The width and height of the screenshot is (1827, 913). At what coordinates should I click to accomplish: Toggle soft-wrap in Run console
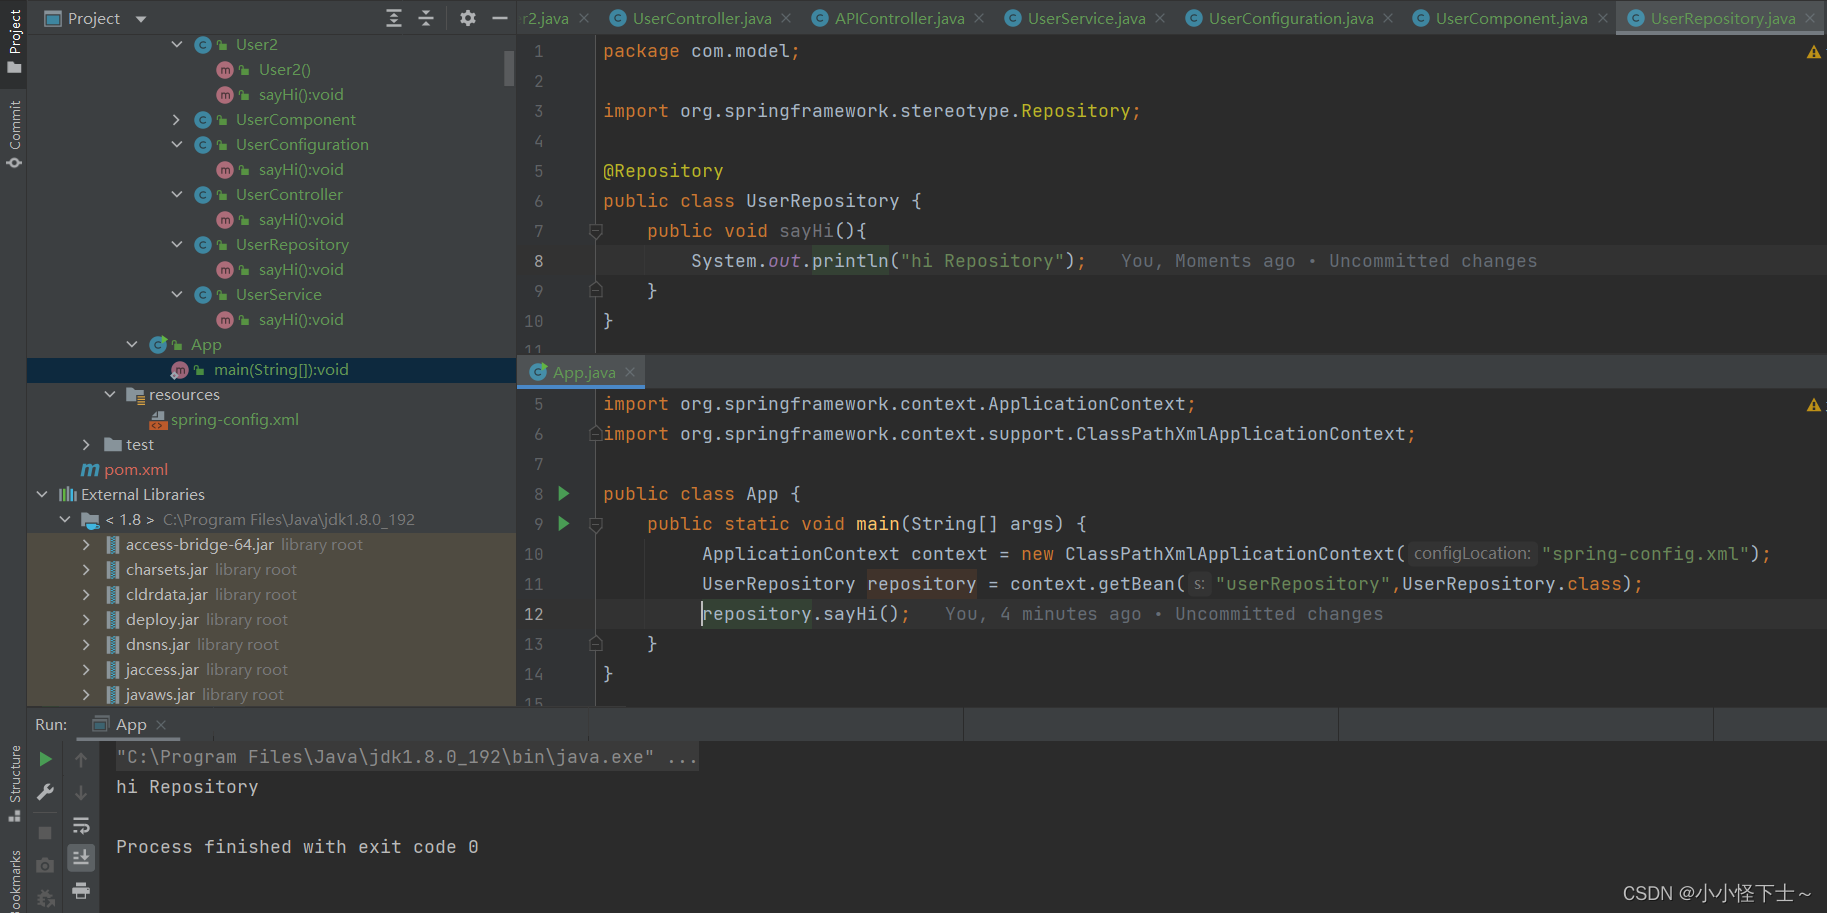(81, 826)
